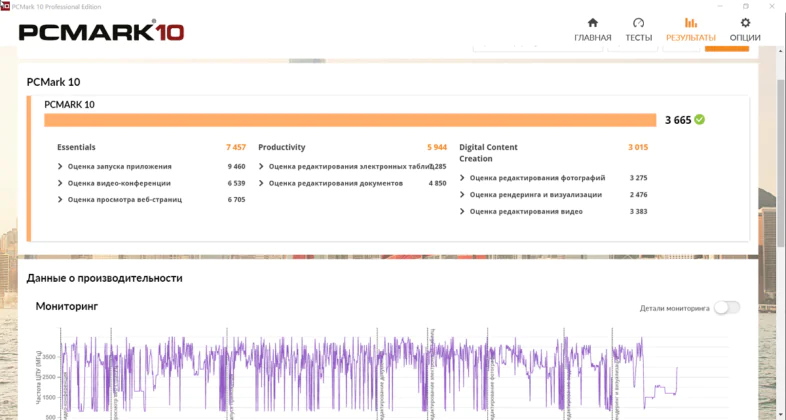Click the Digital Content Creation heading
The height and width of the screenshot is (420, 786).
488,153
